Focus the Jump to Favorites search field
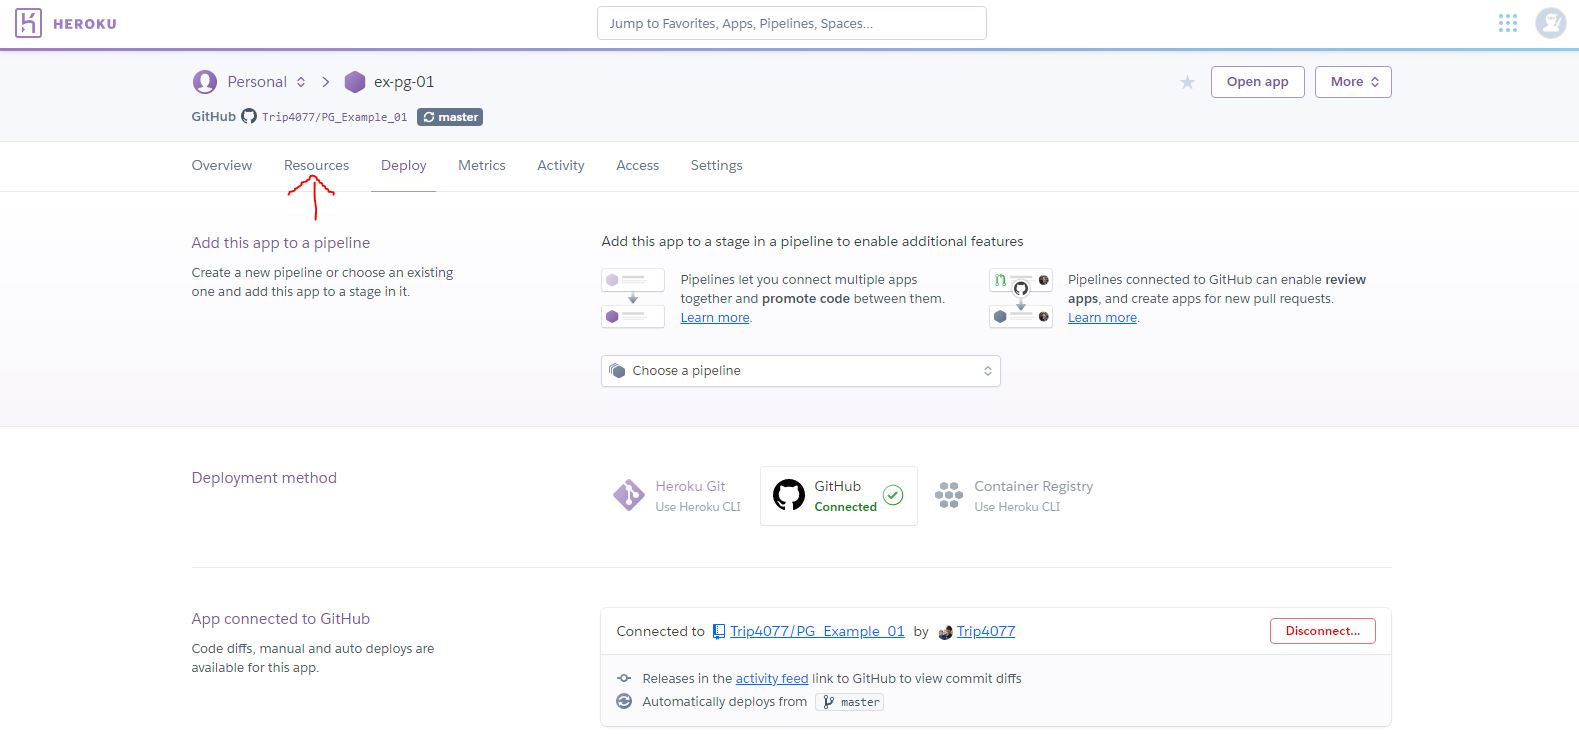The image size is (1579, 755). (792, 23)
